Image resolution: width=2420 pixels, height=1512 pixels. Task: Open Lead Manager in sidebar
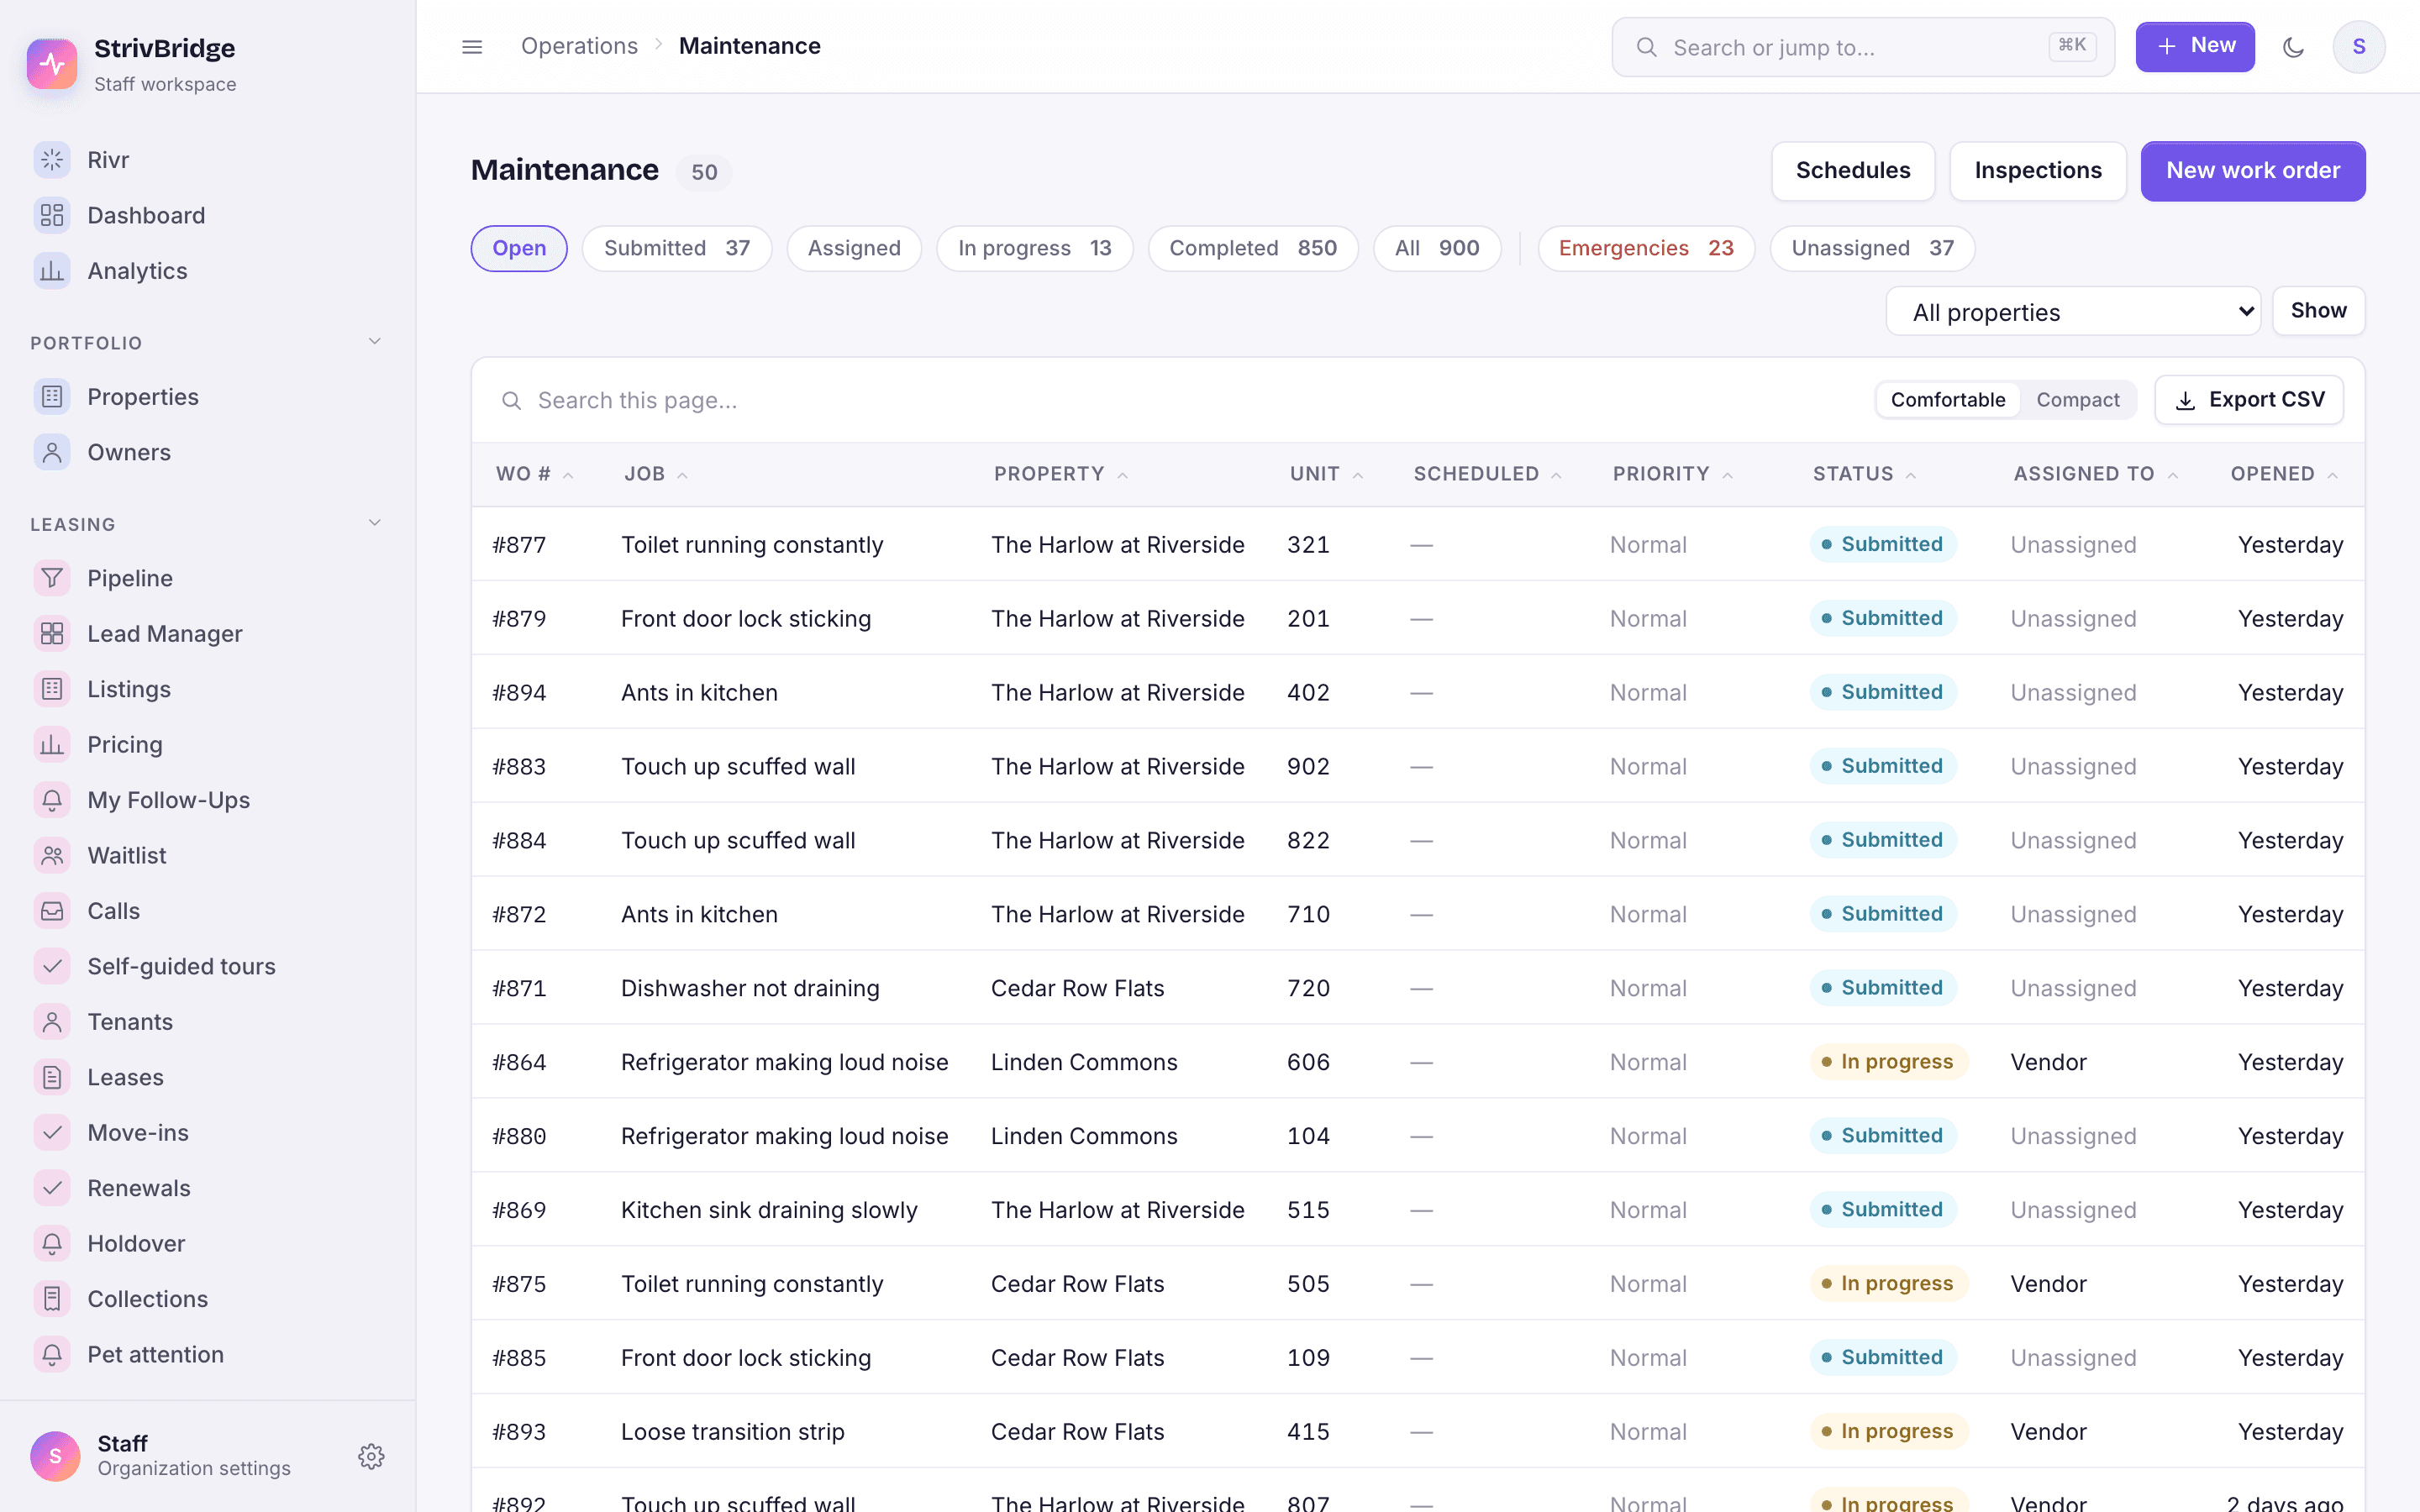[x=207, y=634]
